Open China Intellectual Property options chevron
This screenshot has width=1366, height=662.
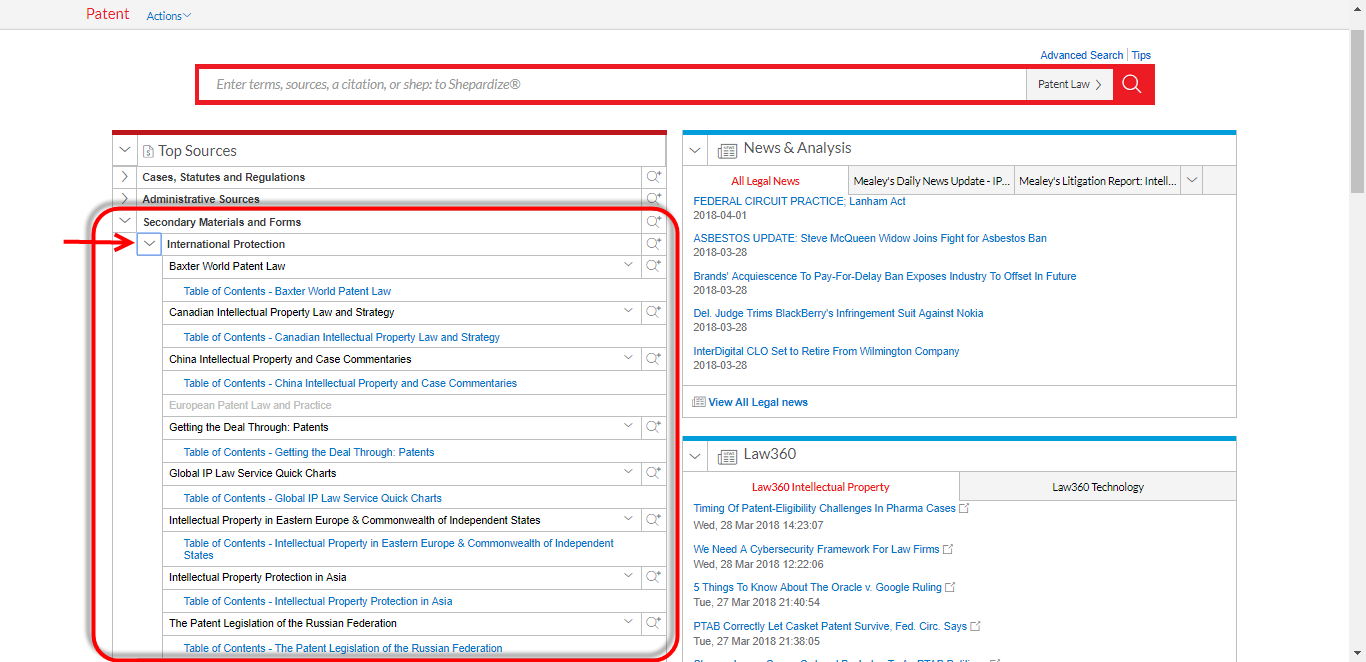pyautogui.click(x=629, y=357)
